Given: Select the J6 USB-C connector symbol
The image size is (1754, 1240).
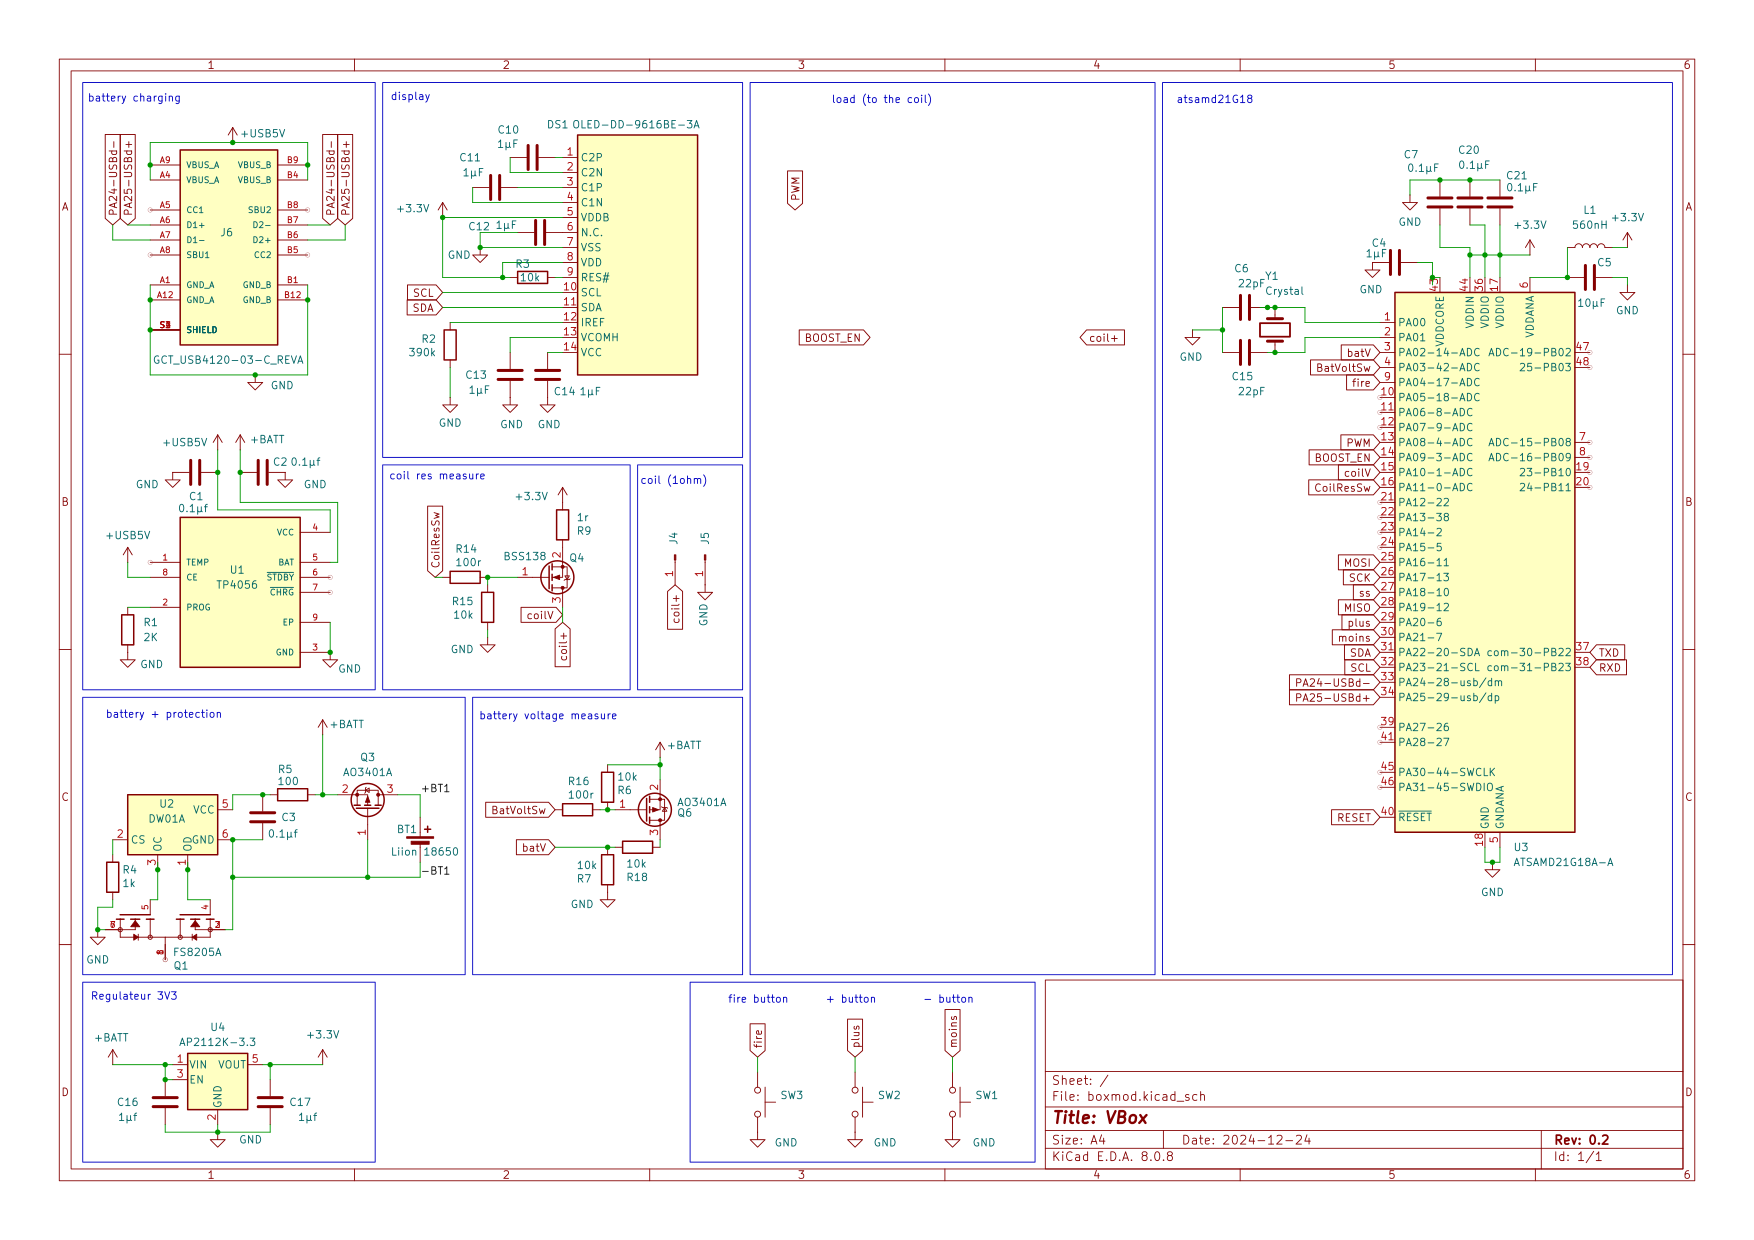Looking at the screenshot, I should (229, 247).
